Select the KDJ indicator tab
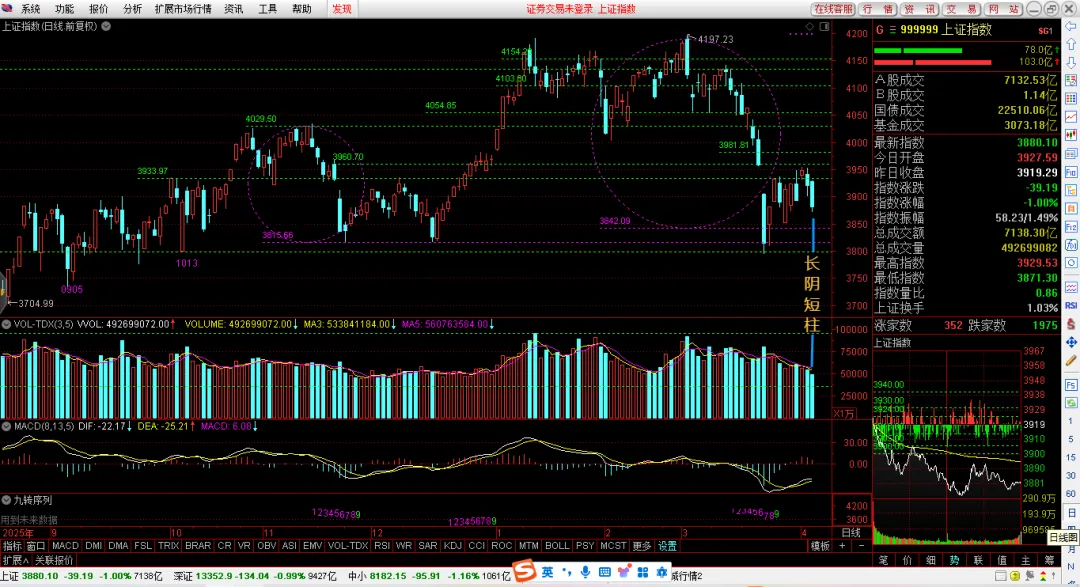The image size is (1080, 587). [x=453, y=546]
